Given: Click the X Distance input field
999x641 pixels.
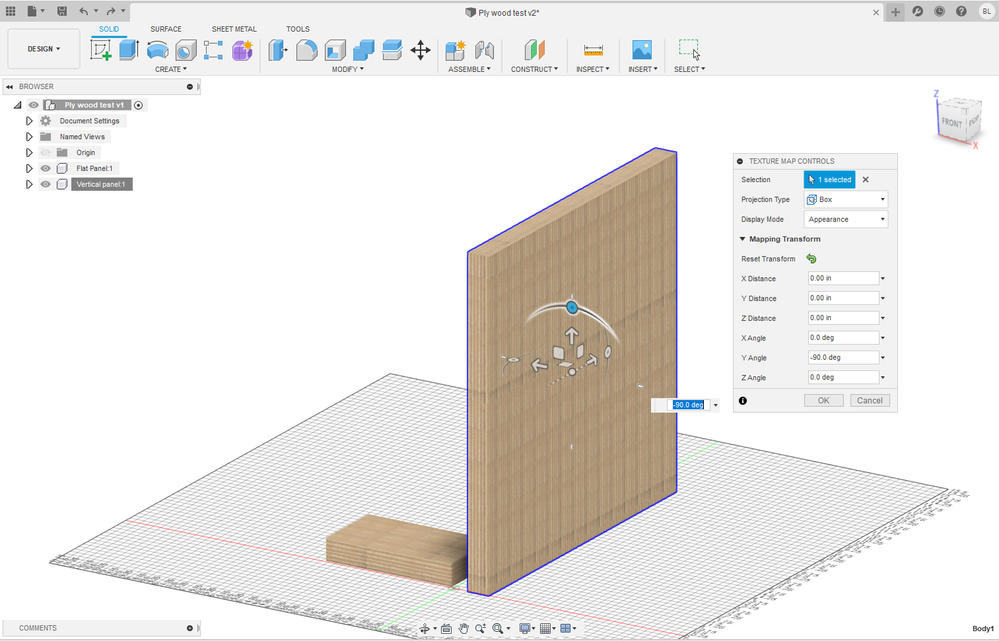Looking at the screenshot, I should (x=844, y=278).
